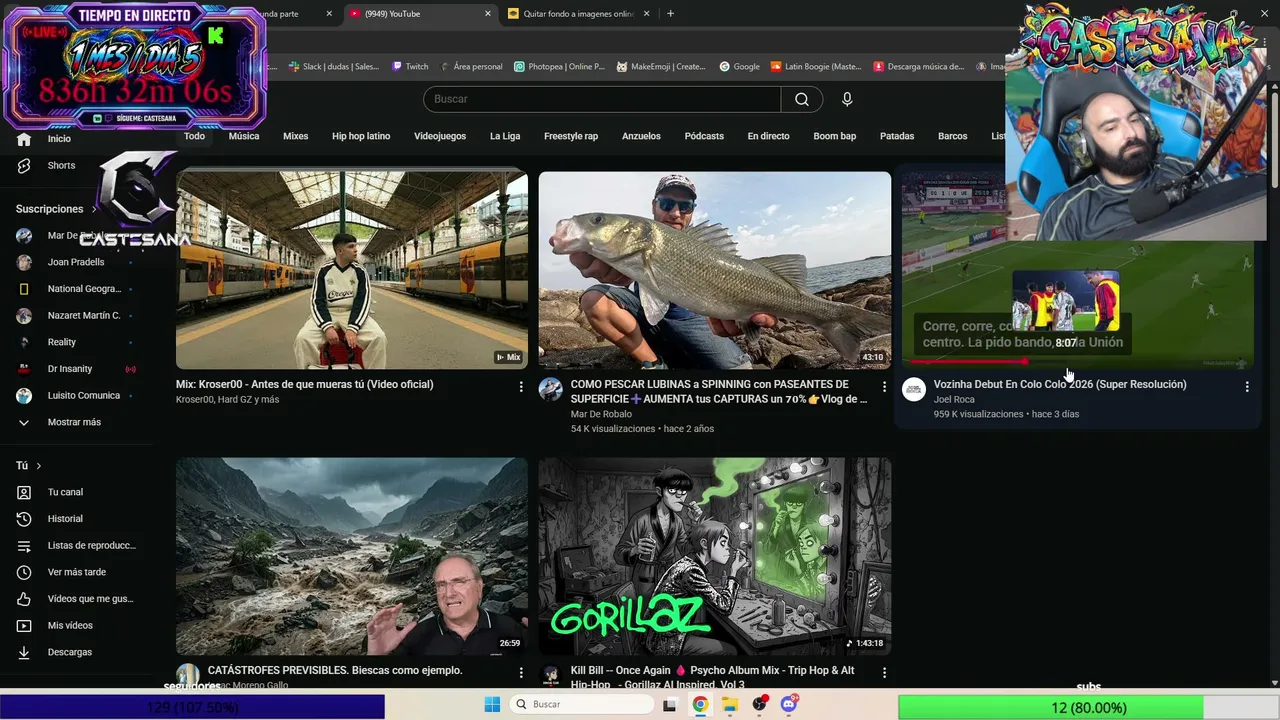Click the YouTube search field
Image resolution: width=1280 pixels, height=720 pixels.
tap(602, 99)
